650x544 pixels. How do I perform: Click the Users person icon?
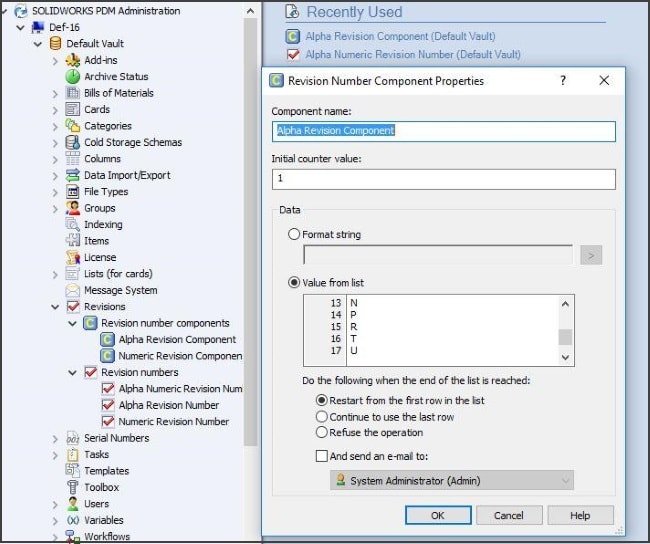73,504
